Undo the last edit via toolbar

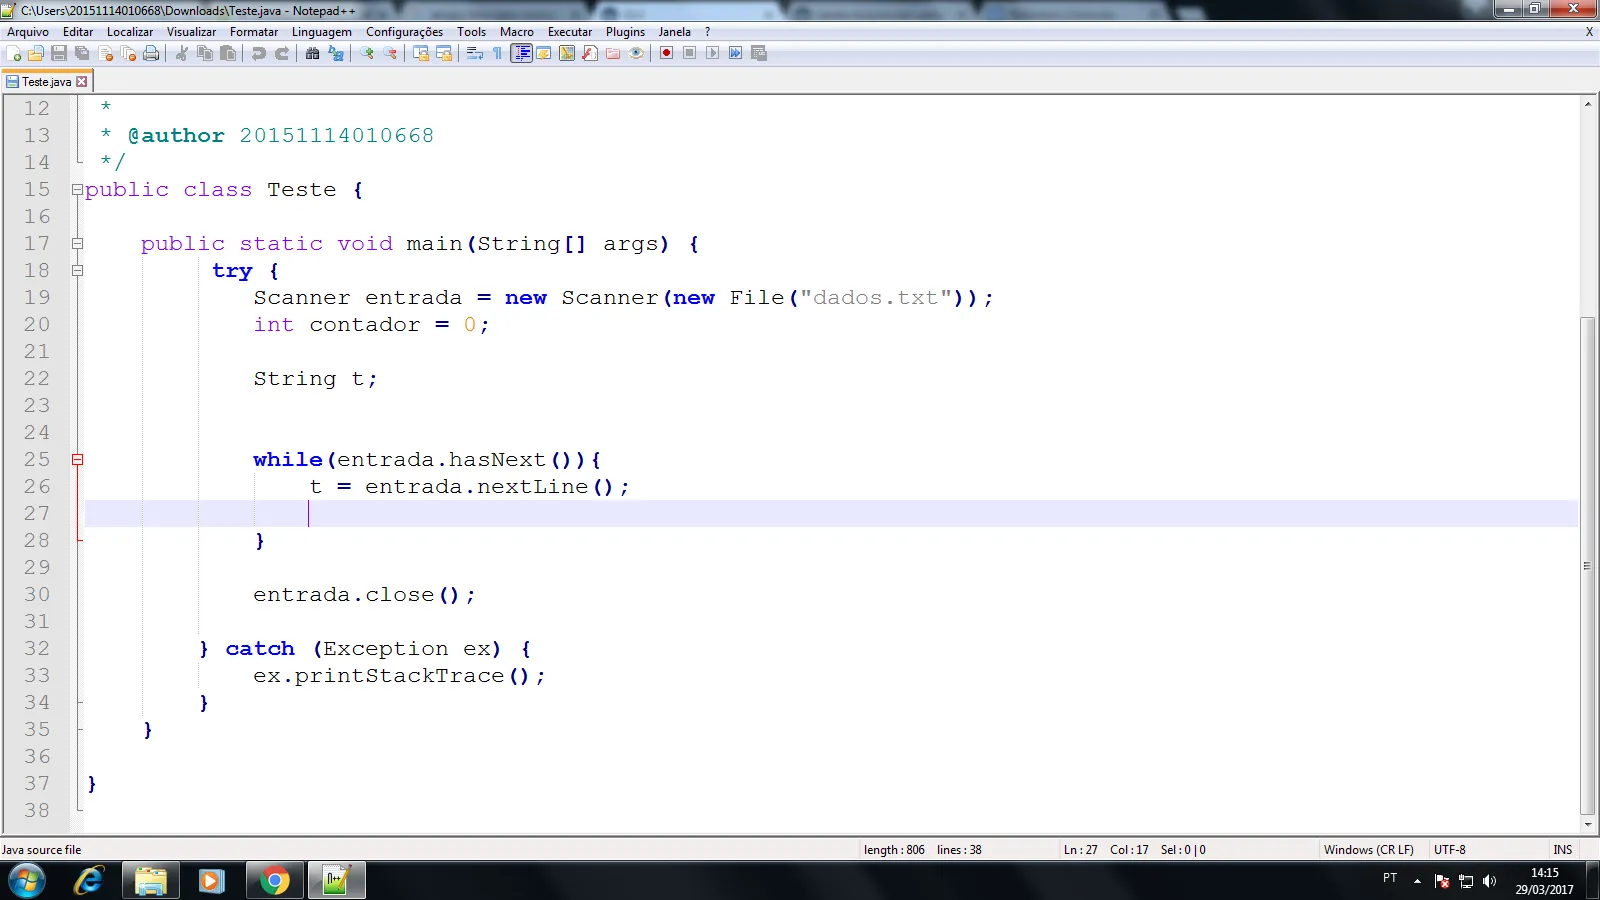pyautogui.click(x=259, y=53)
